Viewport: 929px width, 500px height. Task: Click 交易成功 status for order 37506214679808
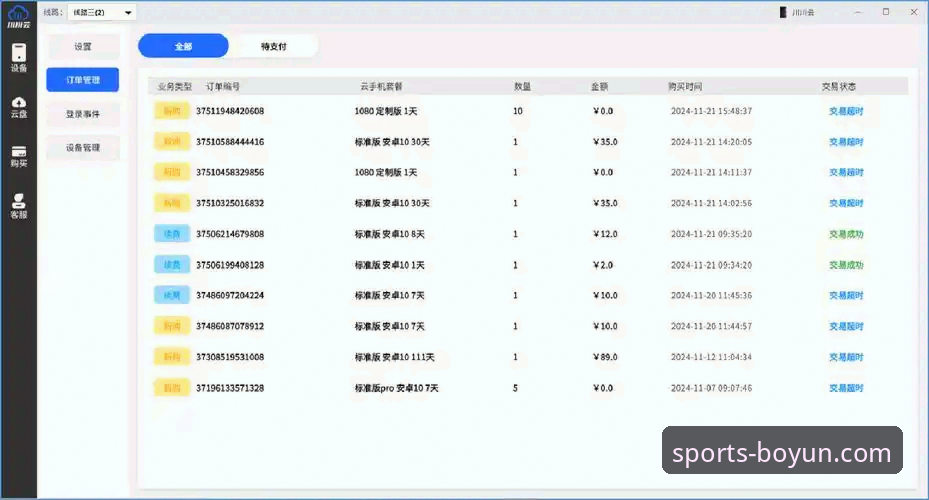[846, 234]
